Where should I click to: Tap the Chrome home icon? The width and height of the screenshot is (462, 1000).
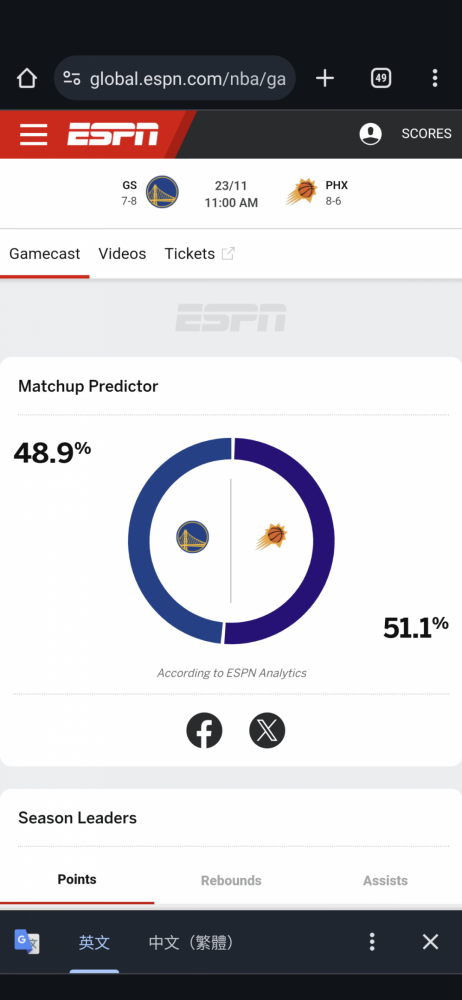click(27, 78)
